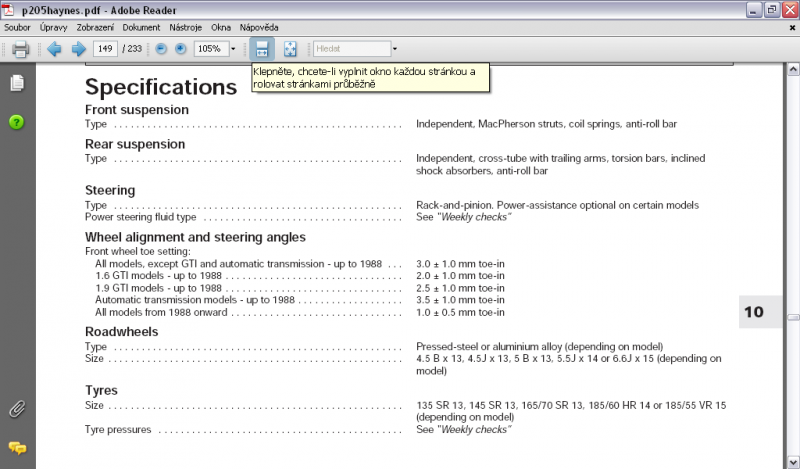Open the Zobrazení menu
Viewport: 800px width, 469px height.
click(96, 27)
